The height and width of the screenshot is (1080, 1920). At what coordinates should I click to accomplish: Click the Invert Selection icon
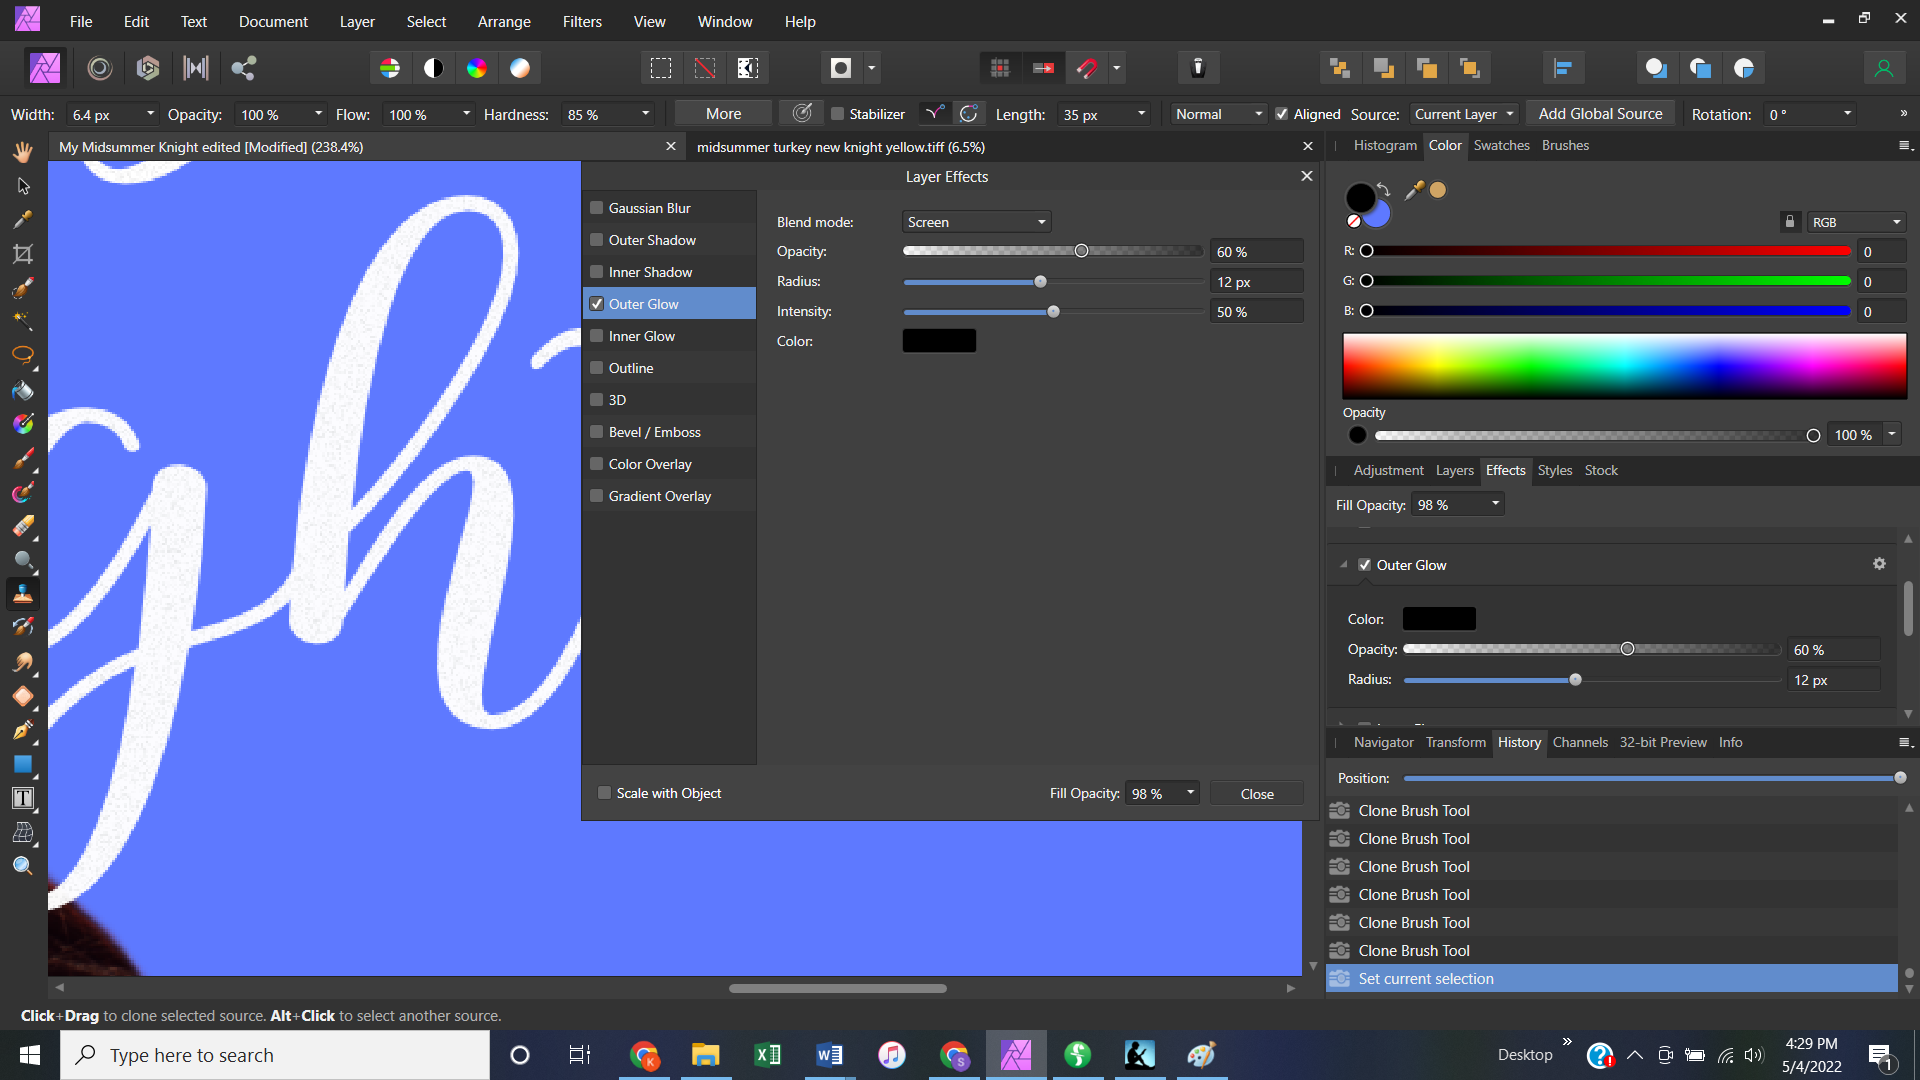[748, 68]
